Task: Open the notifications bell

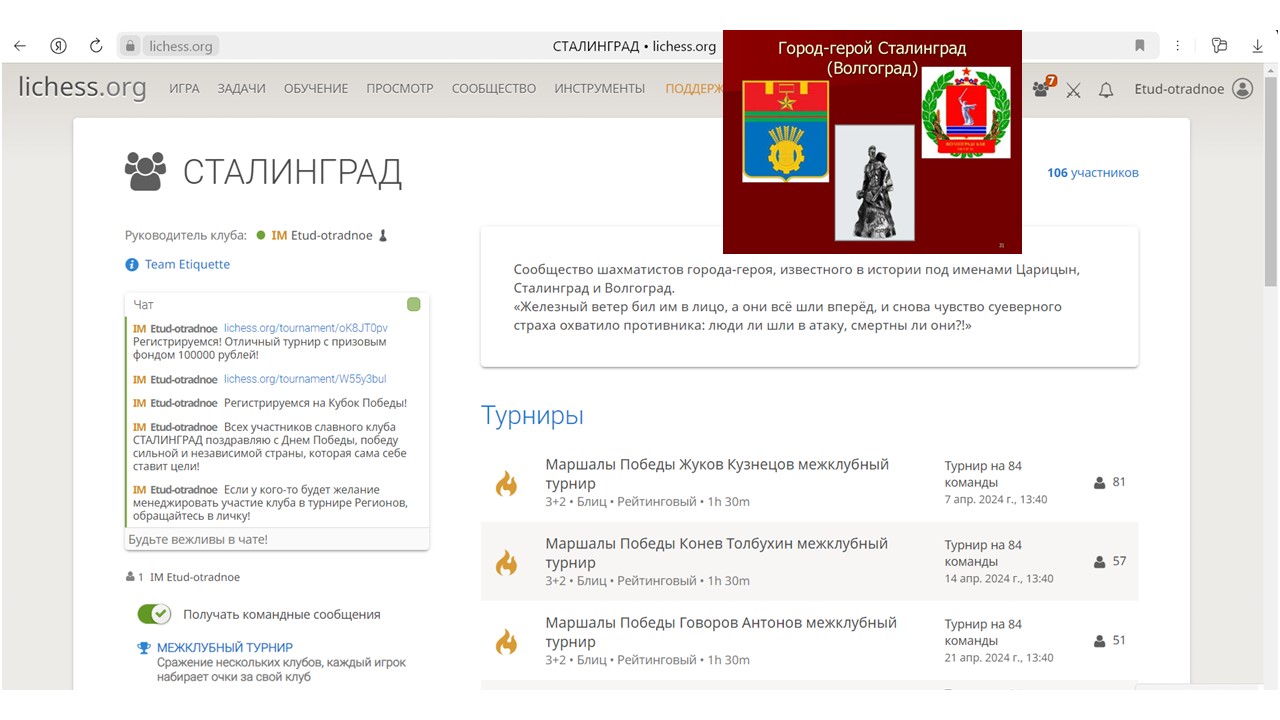Action: point(1106,90)
